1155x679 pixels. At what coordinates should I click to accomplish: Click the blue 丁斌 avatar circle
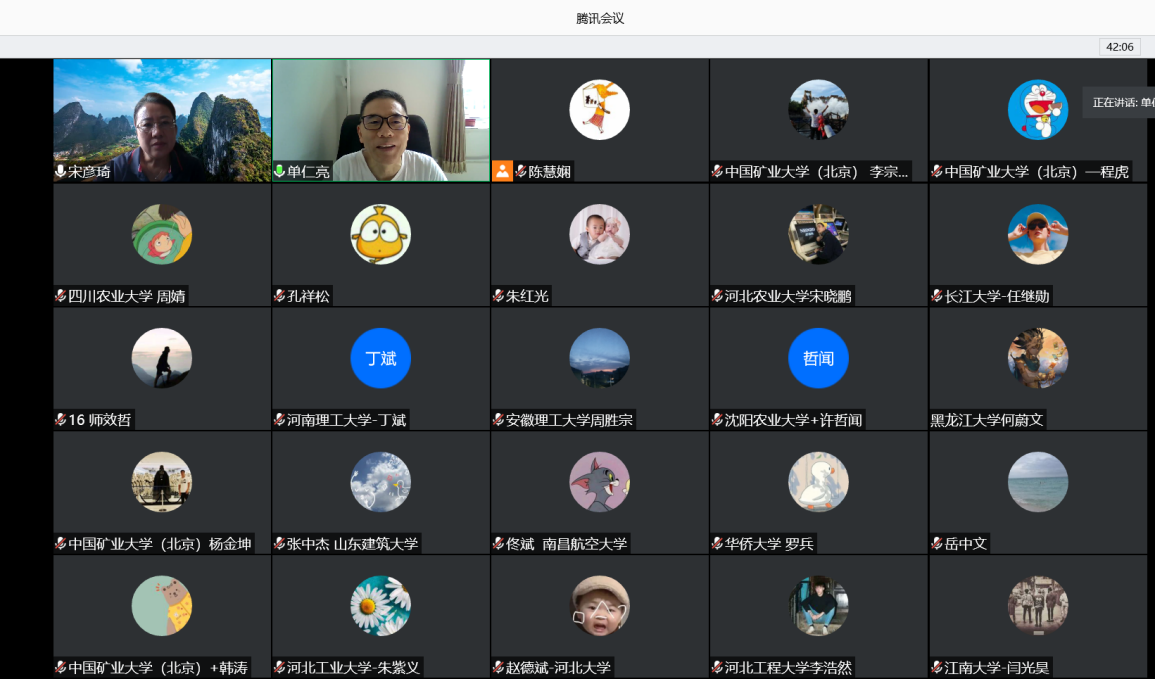[380, 358]
